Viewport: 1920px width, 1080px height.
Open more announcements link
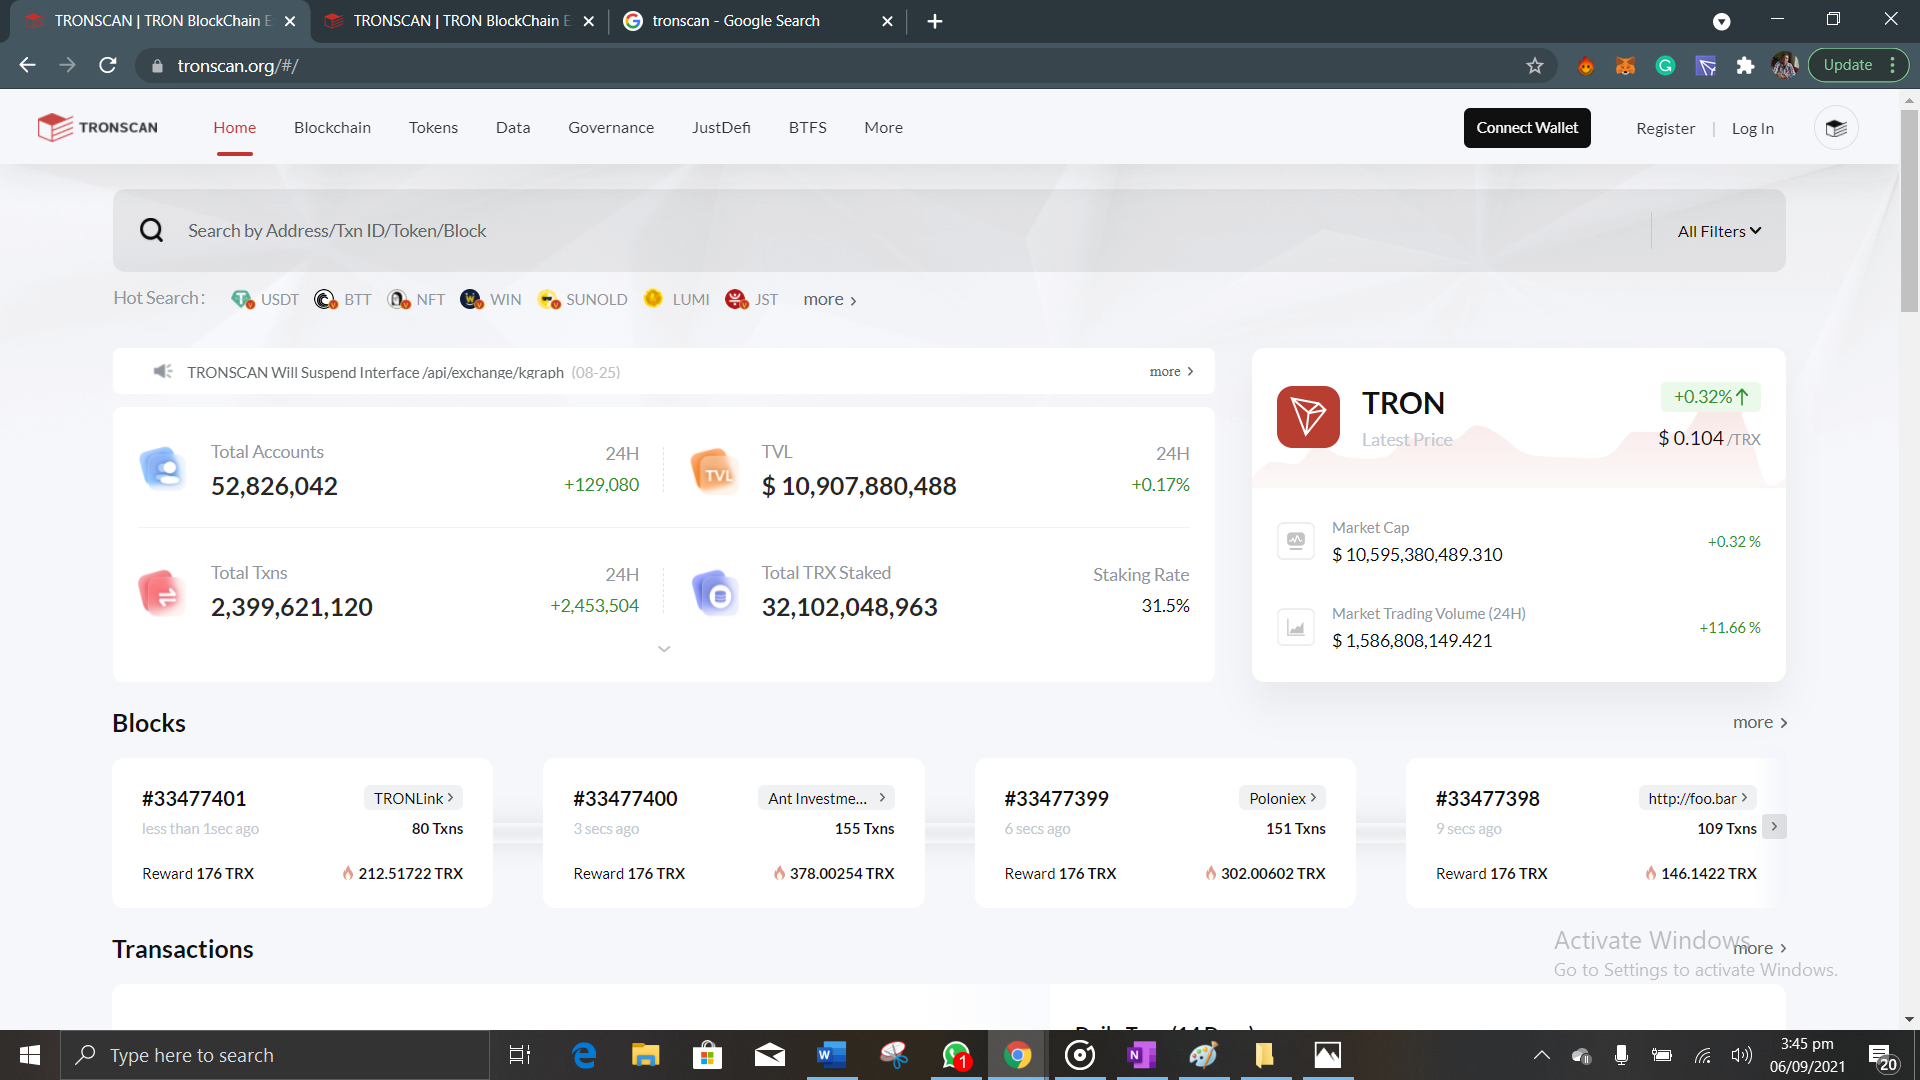click(1171, 371)
